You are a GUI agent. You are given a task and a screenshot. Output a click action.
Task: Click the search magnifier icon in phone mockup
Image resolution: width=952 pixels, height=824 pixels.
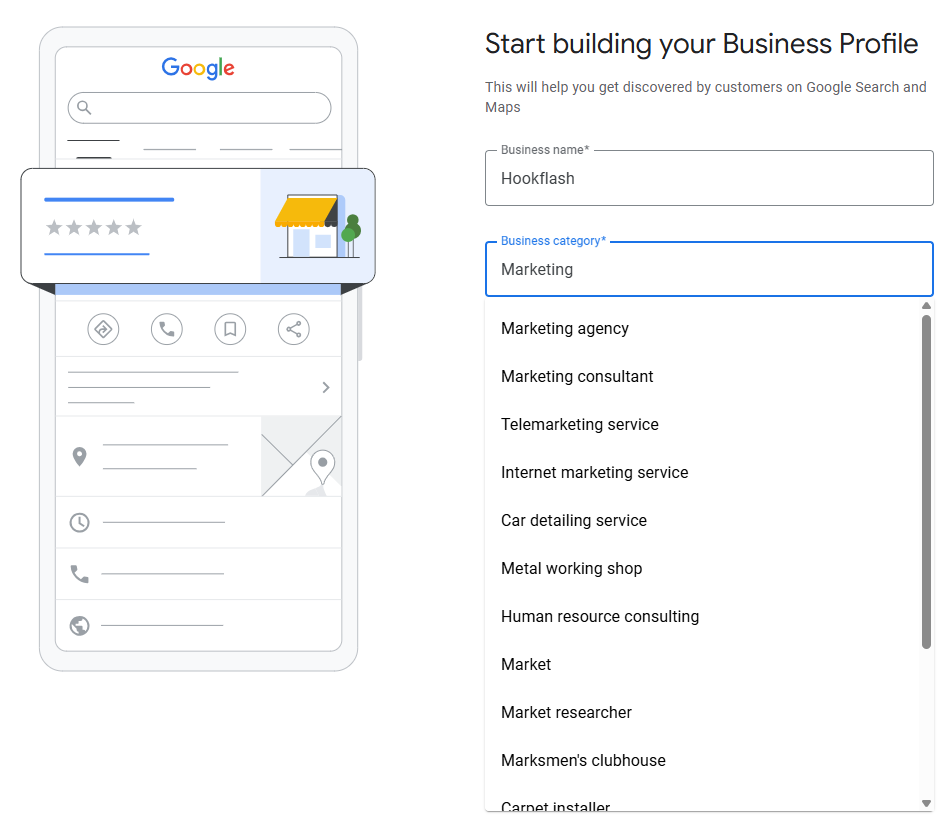(84, 107)
